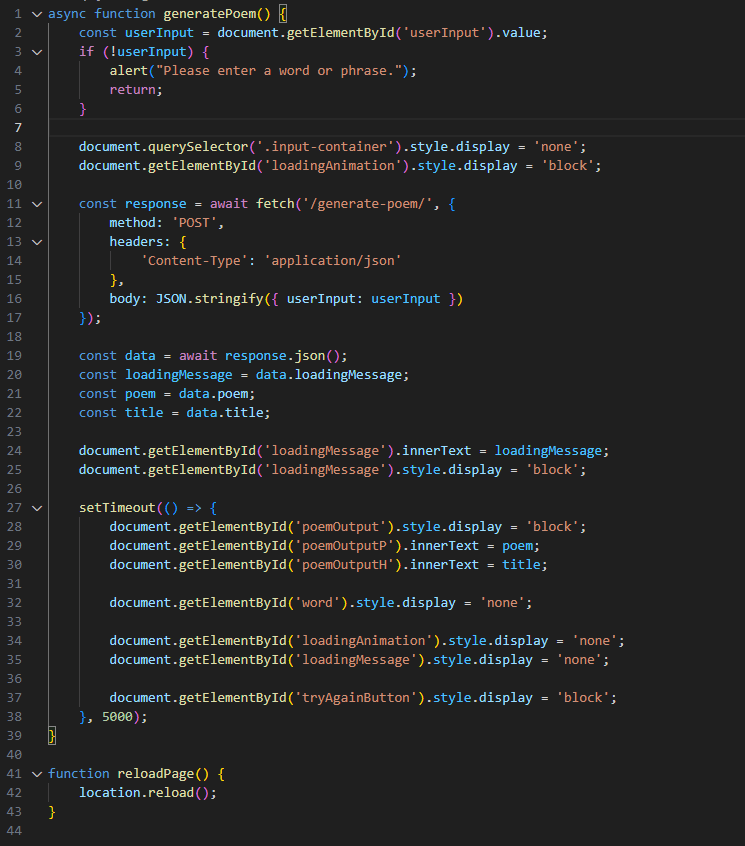Click the 'POST' method value

coord(193,223)
